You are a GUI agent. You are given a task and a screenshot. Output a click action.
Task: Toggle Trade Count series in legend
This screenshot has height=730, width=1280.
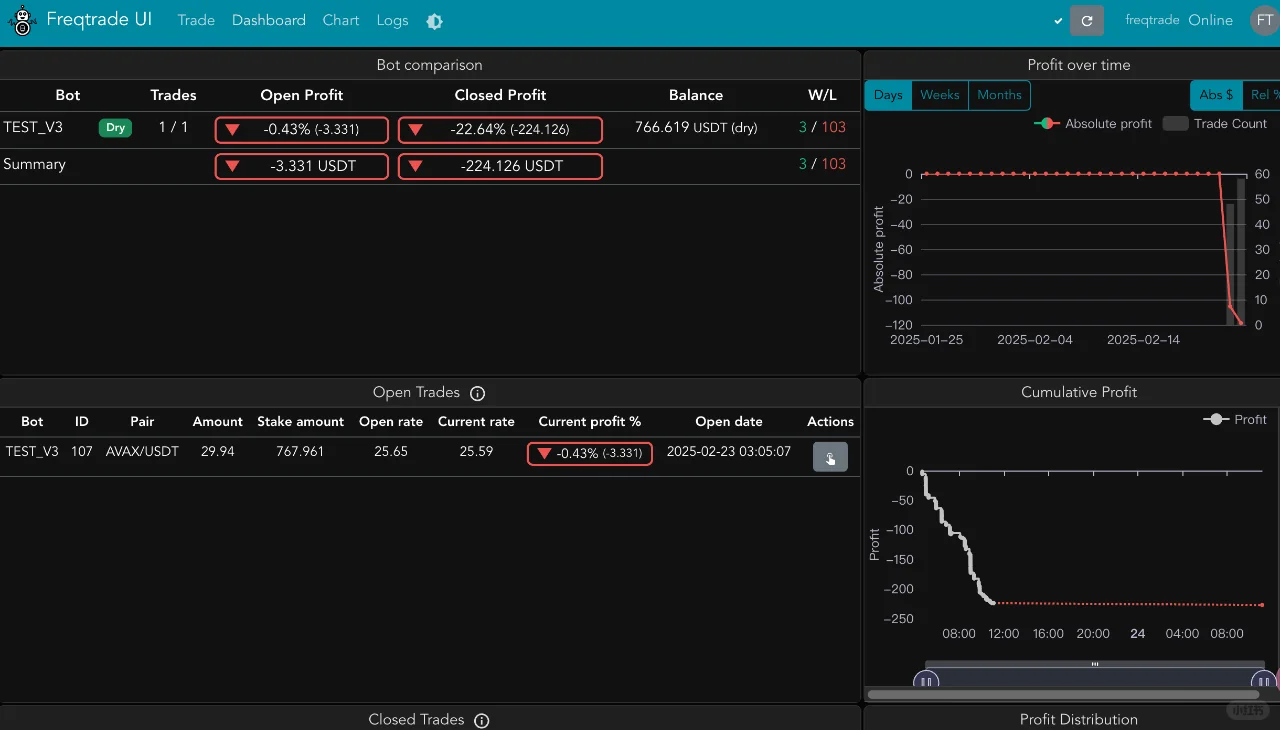1215,124
